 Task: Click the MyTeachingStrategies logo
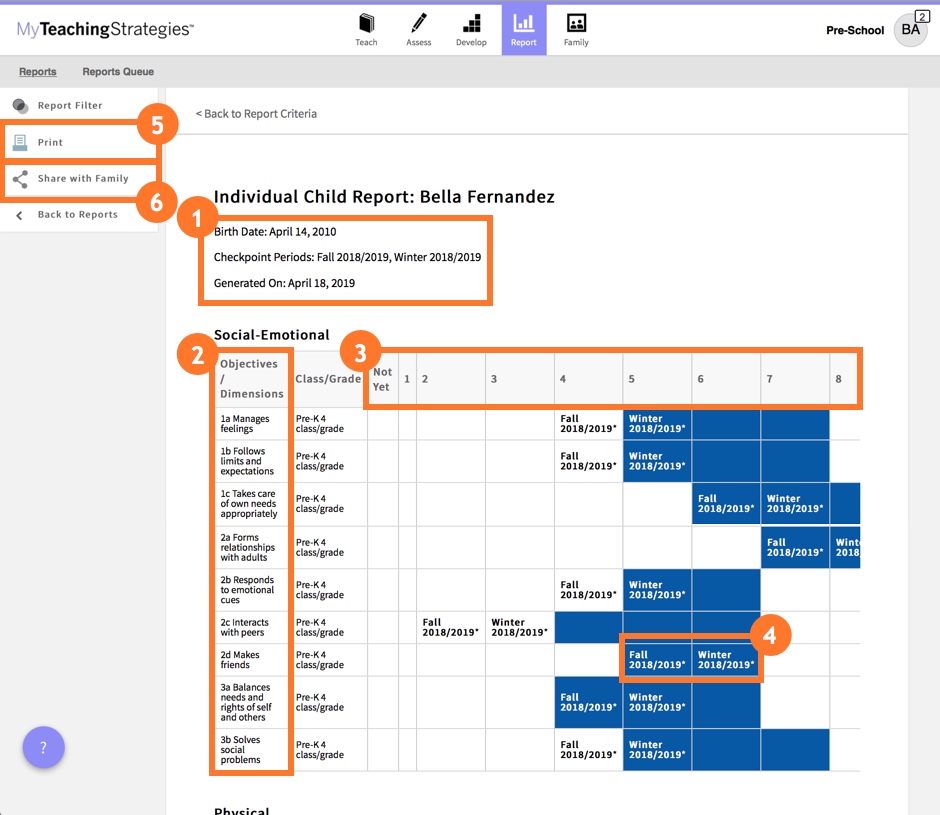click(x=105, y=30)
